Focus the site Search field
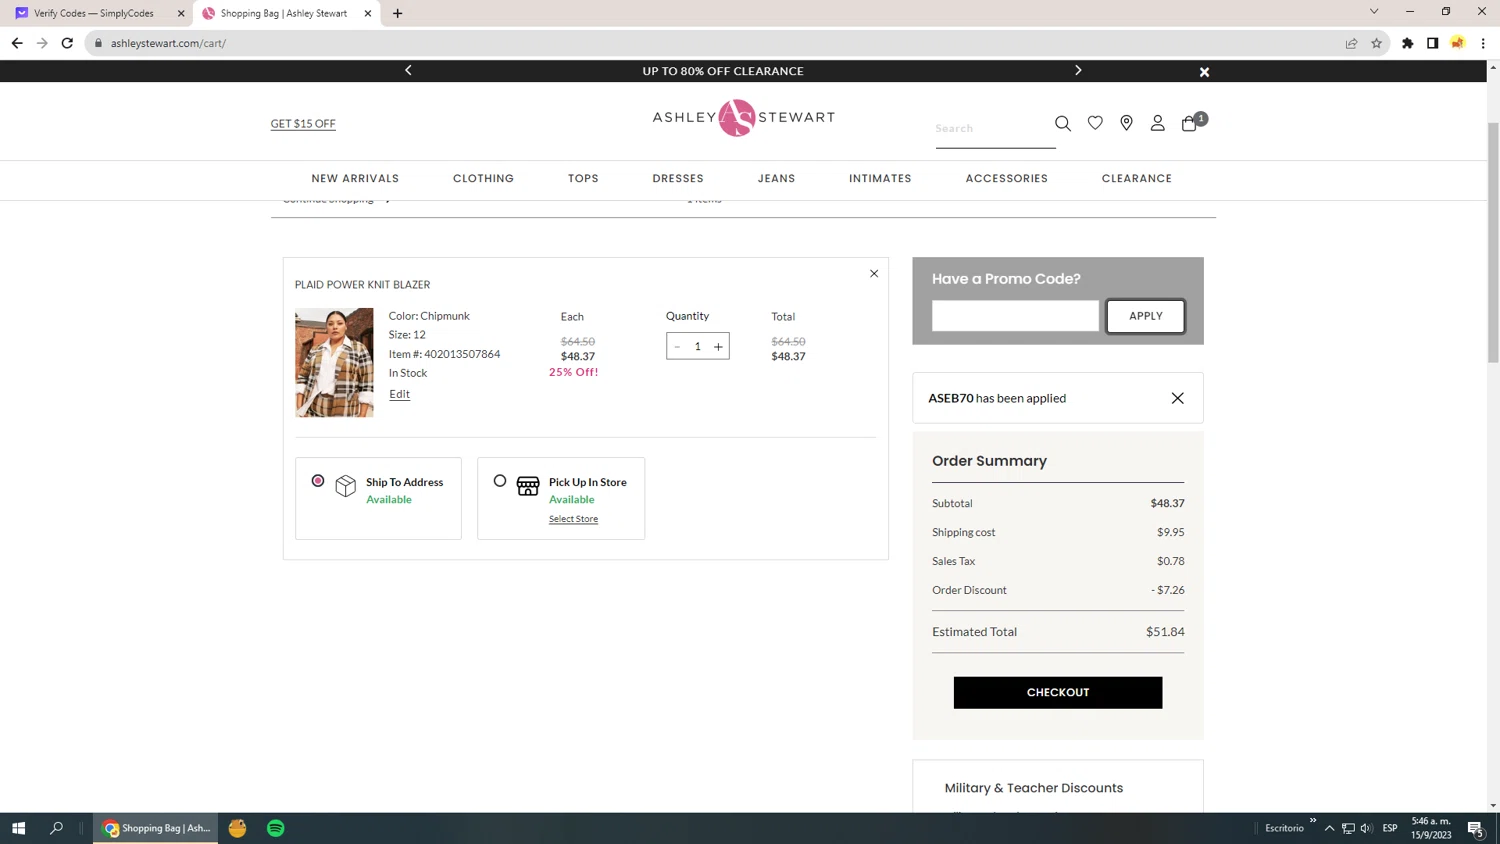The image size is (1500, 844). (x=995, y=129)
